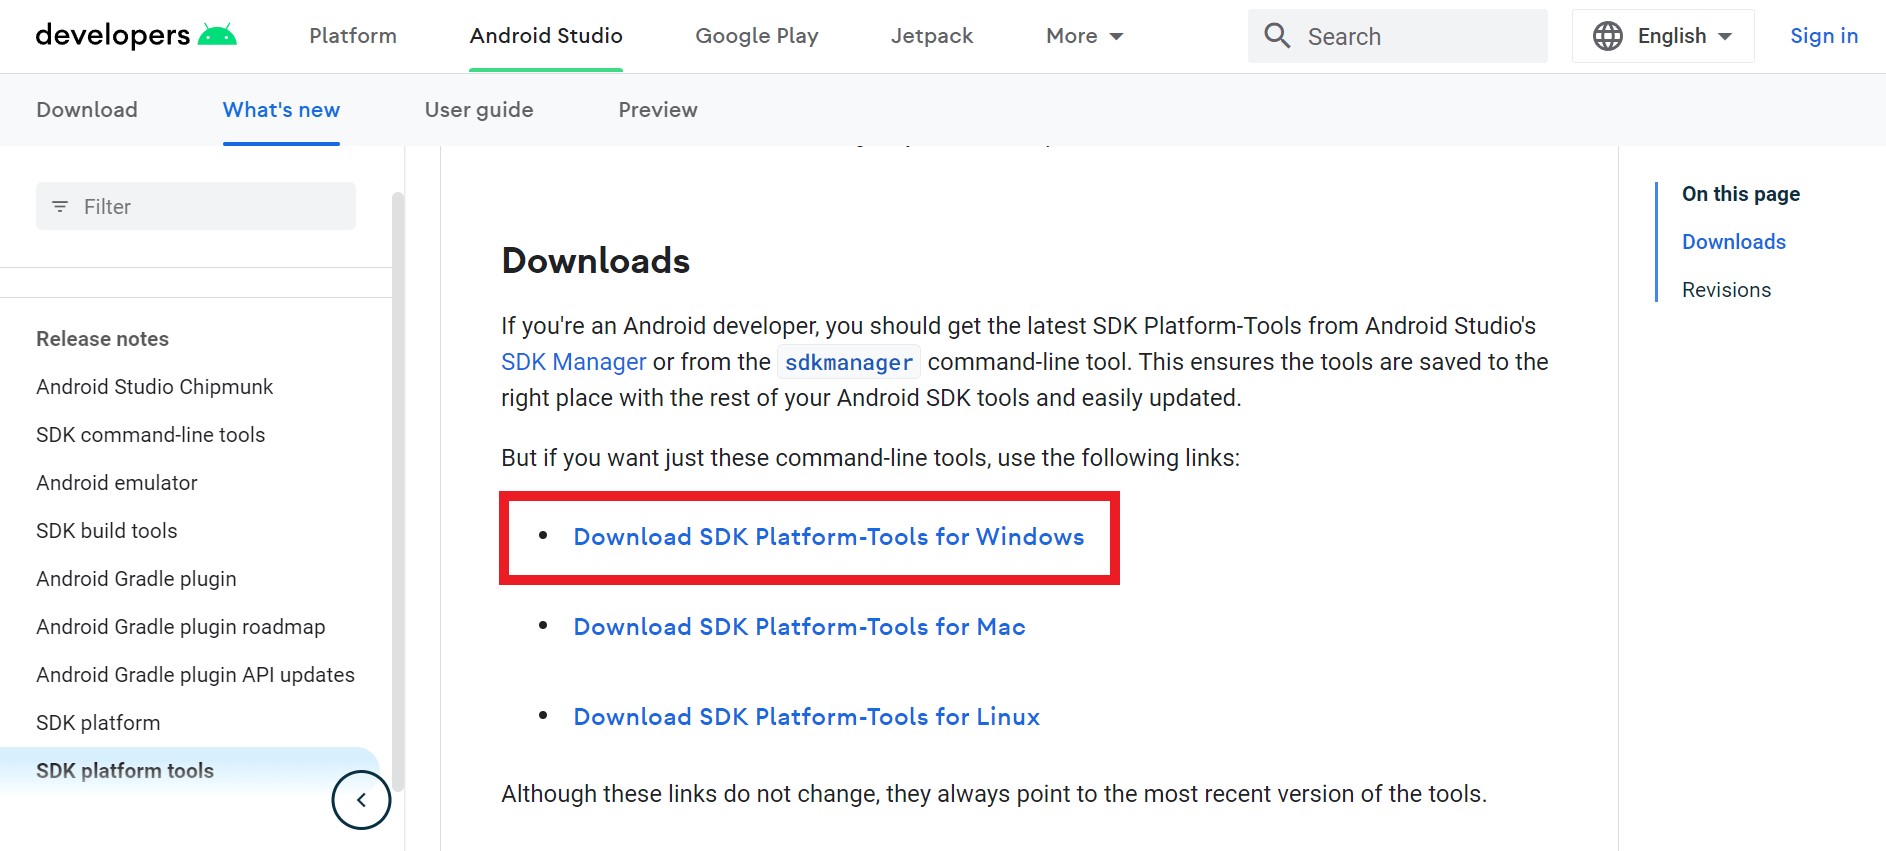Open the SDK Manager link
The width and height of the screenshot is (1886, 851).
tap(574, 362)
